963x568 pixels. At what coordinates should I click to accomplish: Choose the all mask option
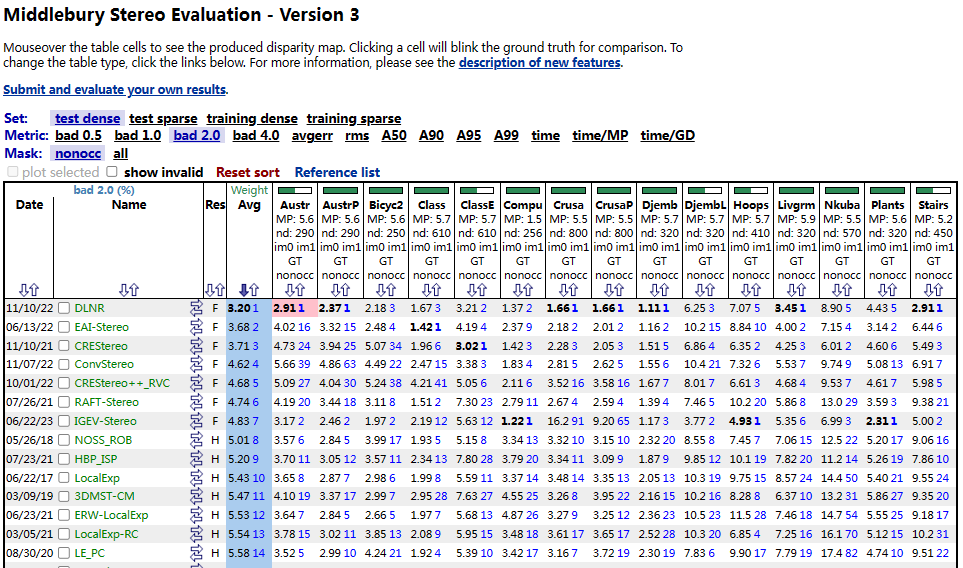pyautogui.click(x=120, y=153)
